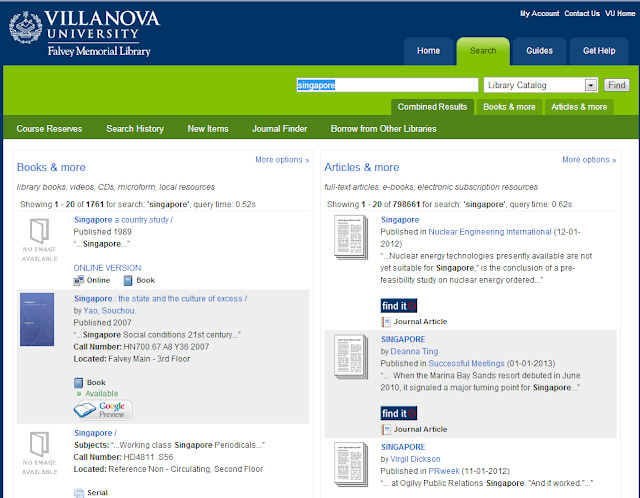
Task: Click blue book cover thumbnail of Yao Souchou book
Action: pyautogui.click(x=37, y=319)
